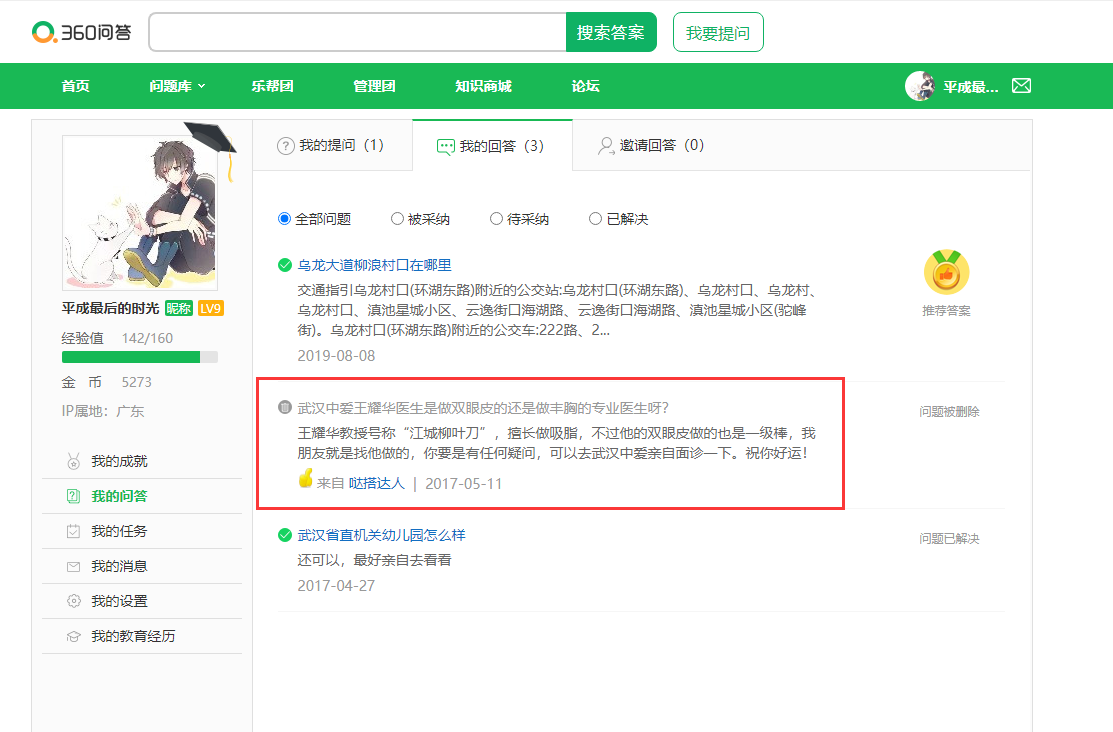The height and width of the screenshot is (732, 1113).
Task: Click the answer text 还可以，最好亲自去看看
Action: click(374, 560)
